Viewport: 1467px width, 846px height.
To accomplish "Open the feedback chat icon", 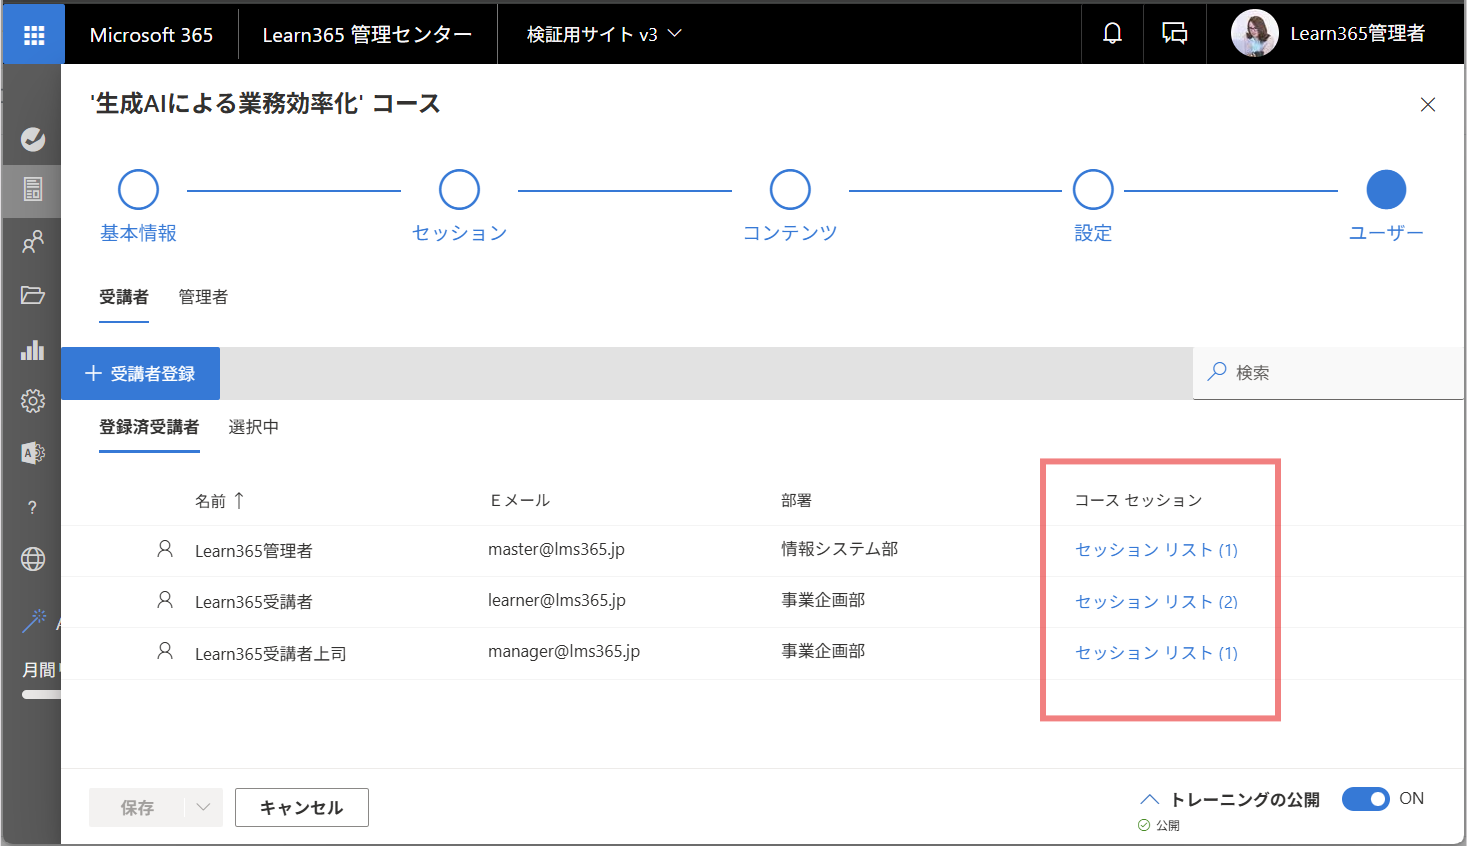I will tap(1174, 34).
